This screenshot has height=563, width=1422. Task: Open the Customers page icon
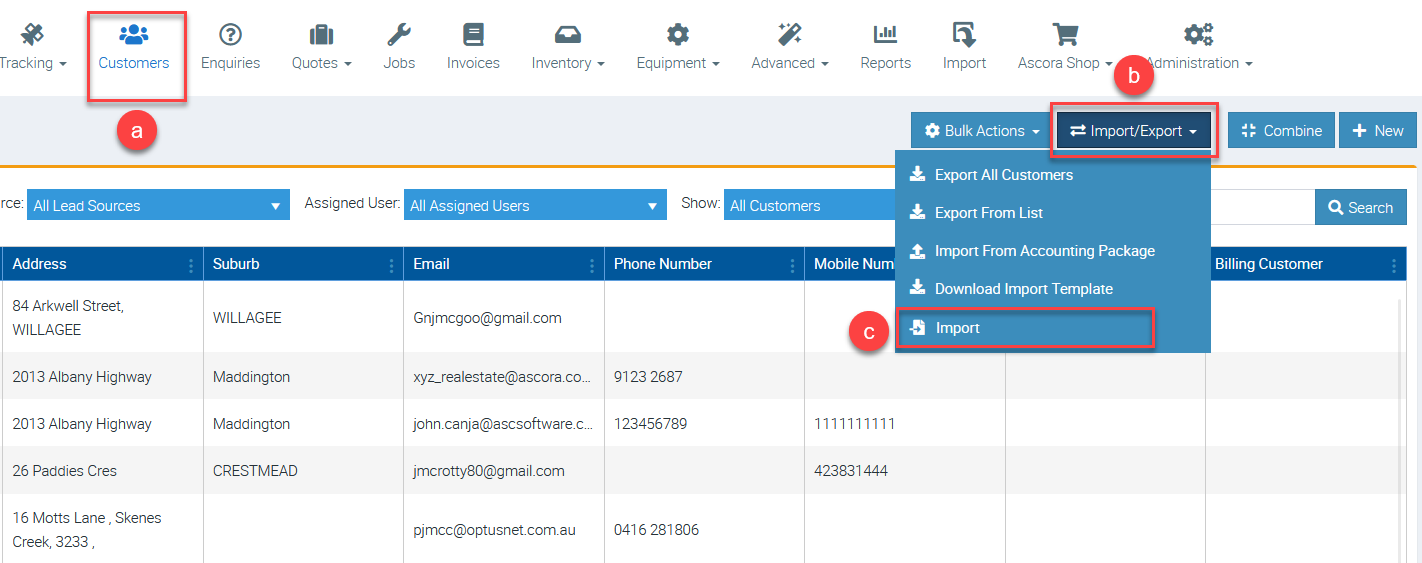[133, 36]
